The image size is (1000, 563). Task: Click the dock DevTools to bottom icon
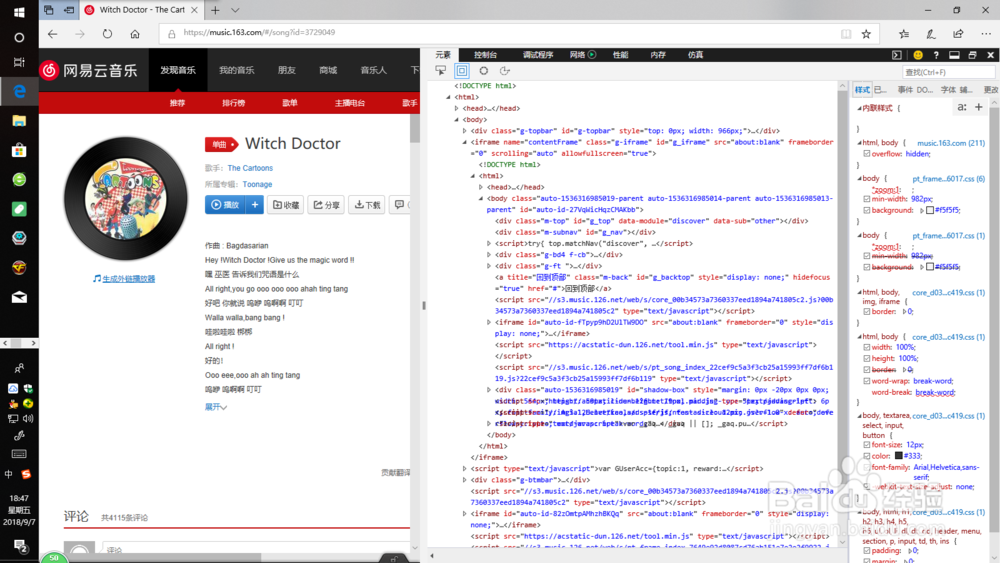click(954, 55)
